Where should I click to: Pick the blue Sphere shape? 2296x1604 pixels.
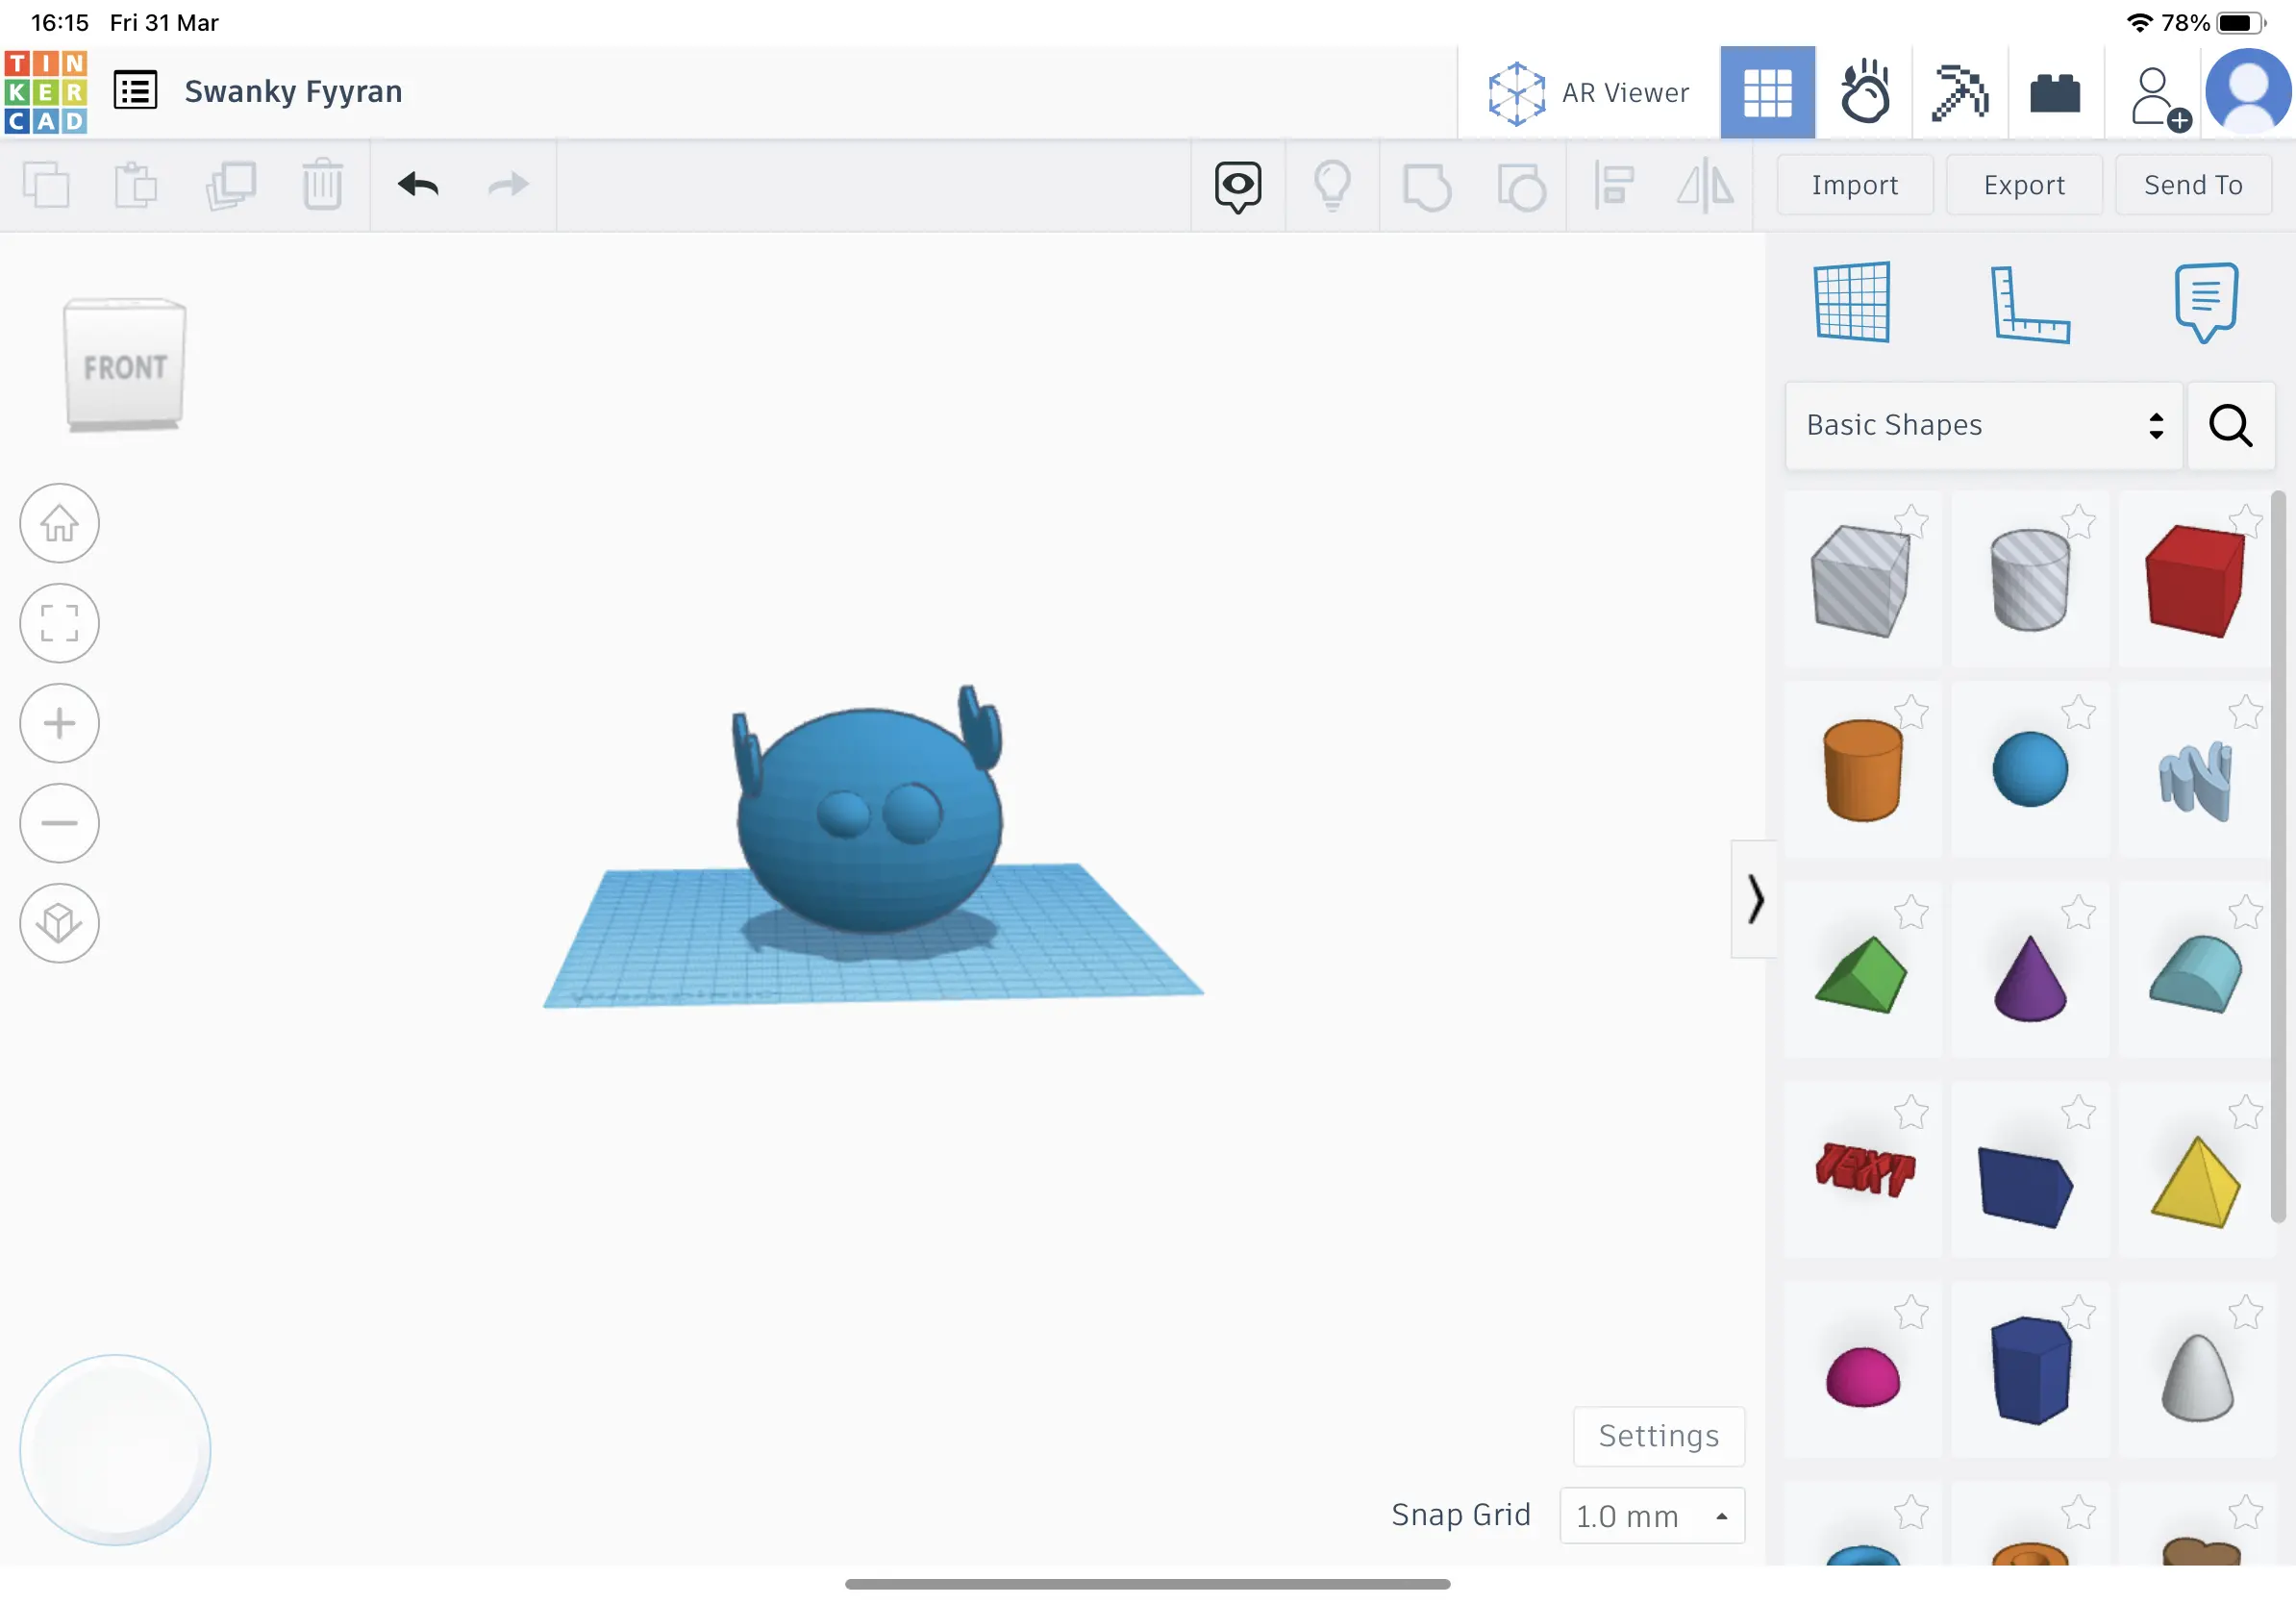coord(2029,770)
